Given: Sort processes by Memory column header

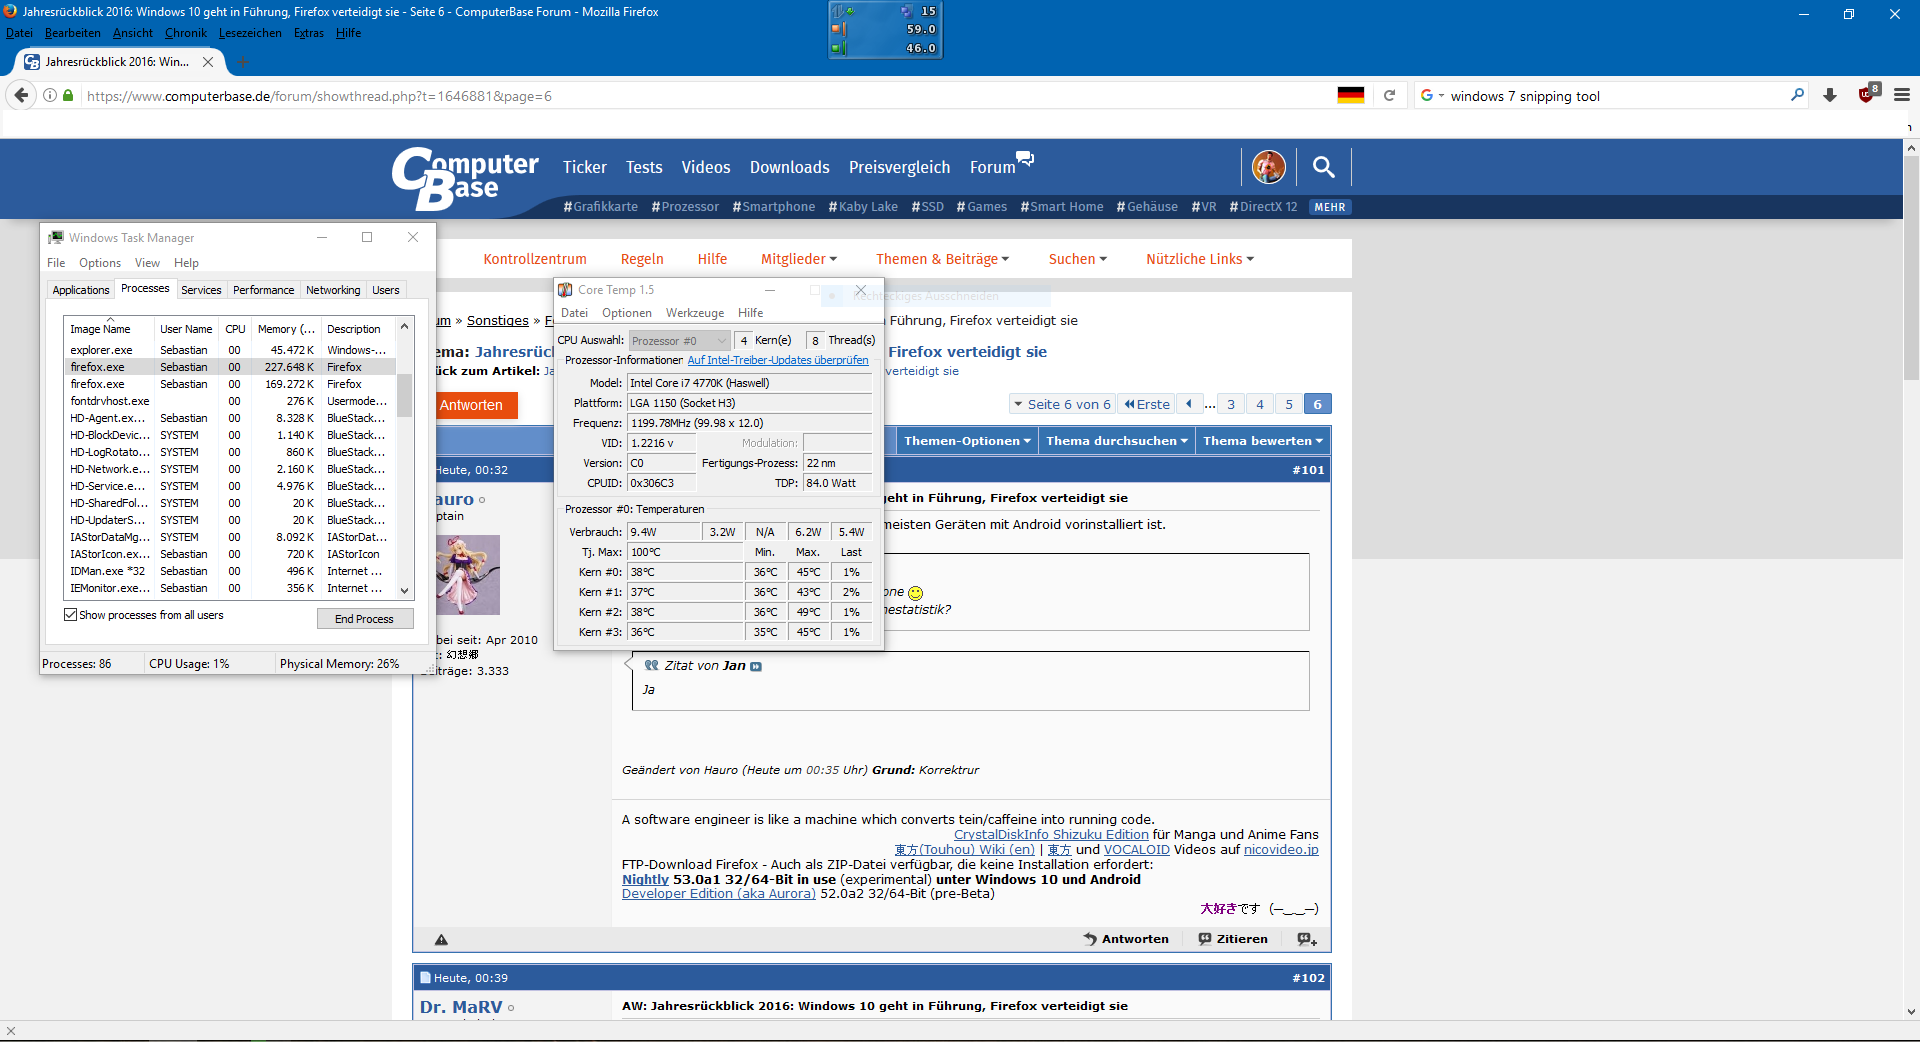Looking at the screenshot, I should [x=286, y=329].
